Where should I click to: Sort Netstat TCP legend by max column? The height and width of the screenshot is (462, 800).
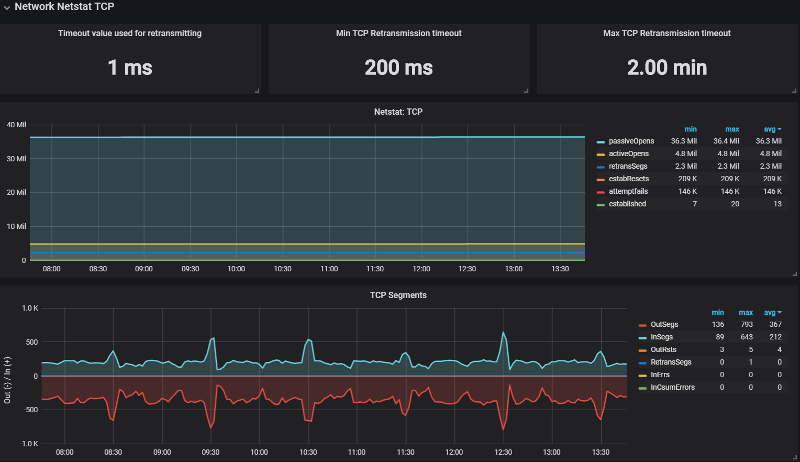(x=732, y=129)
